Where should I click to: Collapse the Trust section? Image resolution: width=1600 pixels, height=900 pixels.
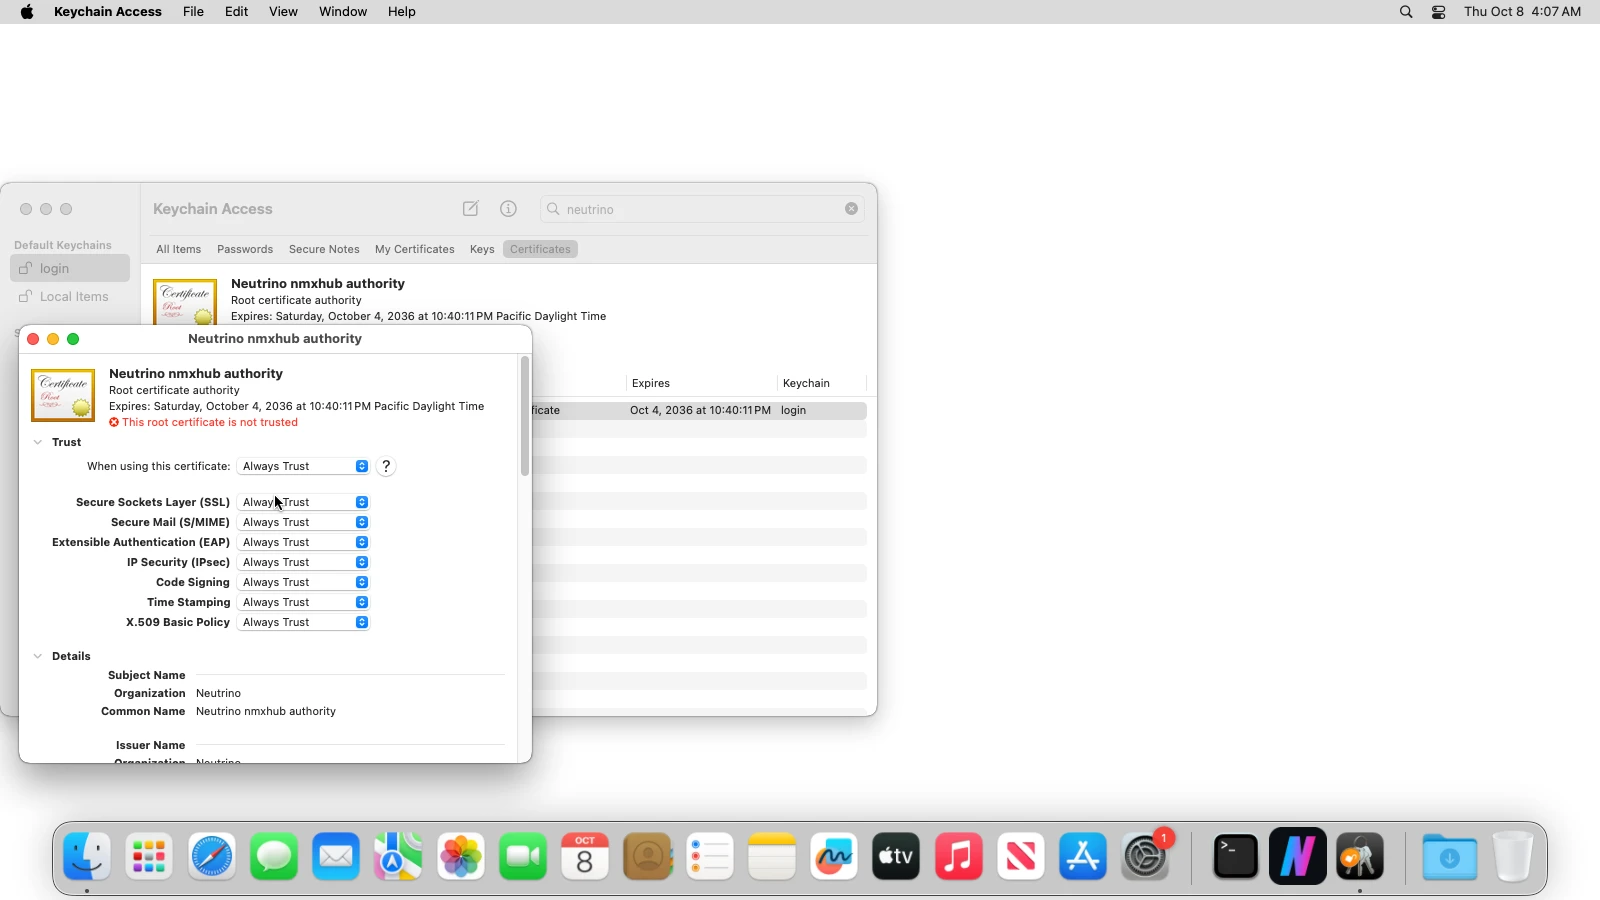pos(38,442)
